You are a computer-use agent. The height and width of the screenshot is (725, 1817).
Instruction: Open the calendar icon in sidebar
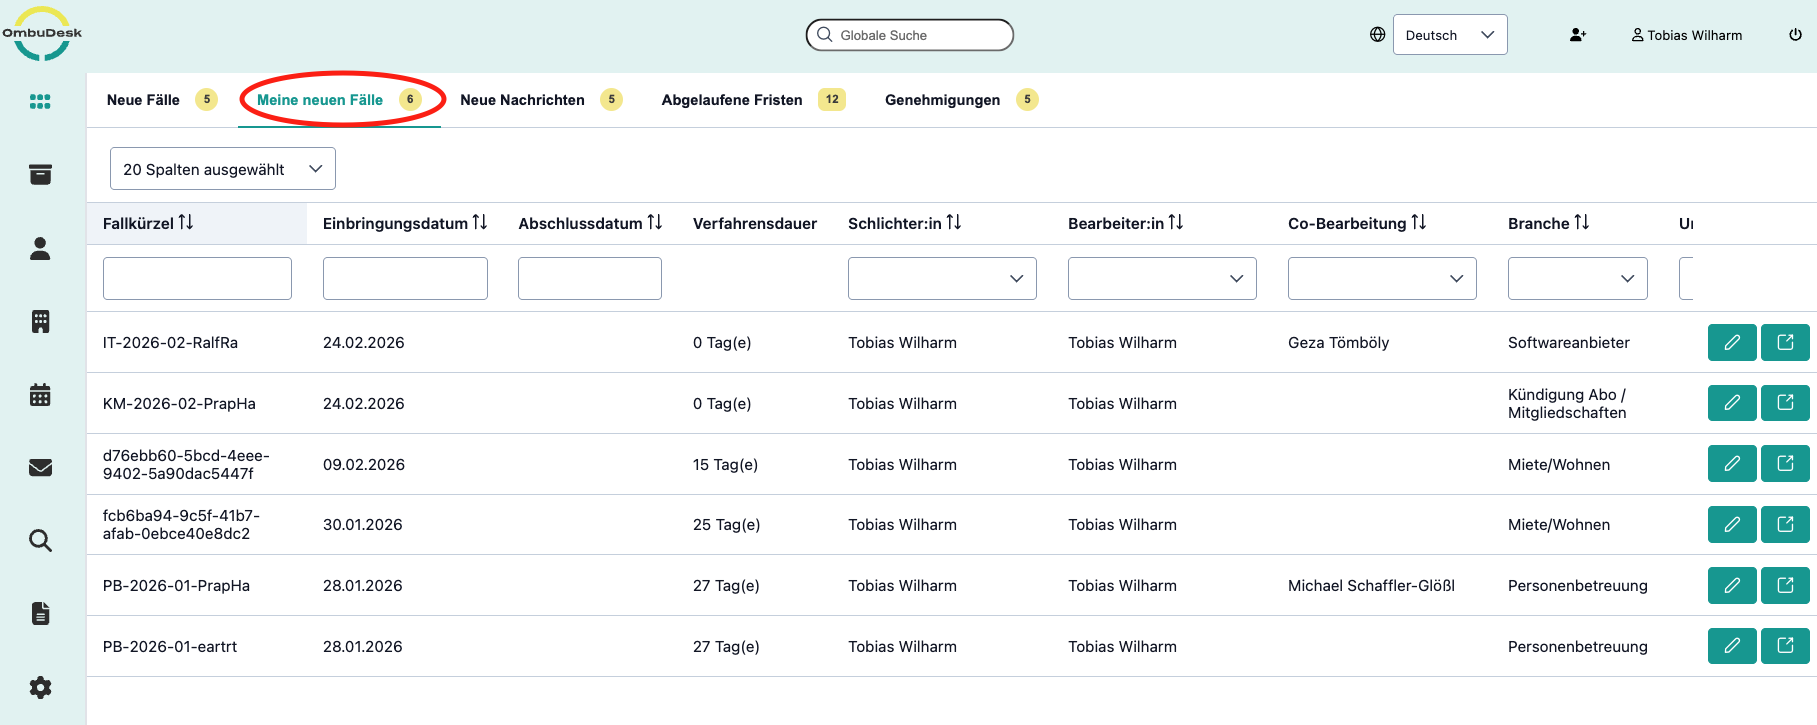click(40, 395)
